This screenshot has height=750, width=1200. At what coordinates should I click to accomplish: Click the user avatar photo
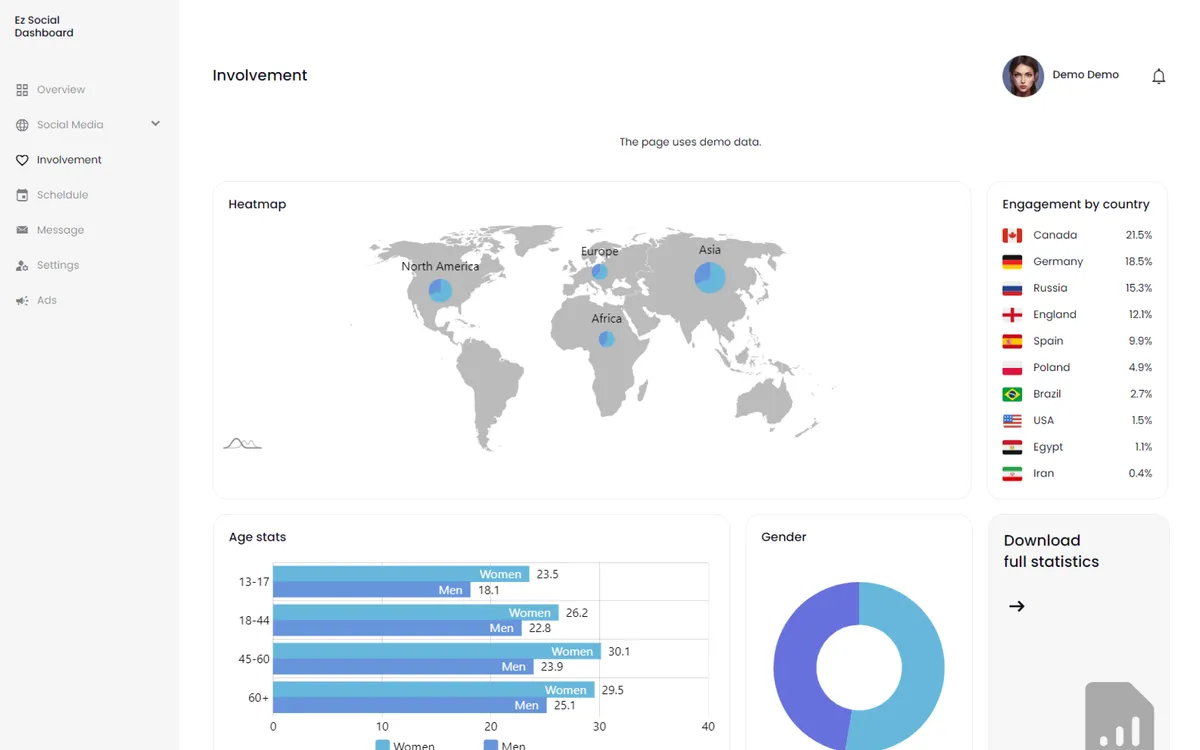coord(1023,76)
